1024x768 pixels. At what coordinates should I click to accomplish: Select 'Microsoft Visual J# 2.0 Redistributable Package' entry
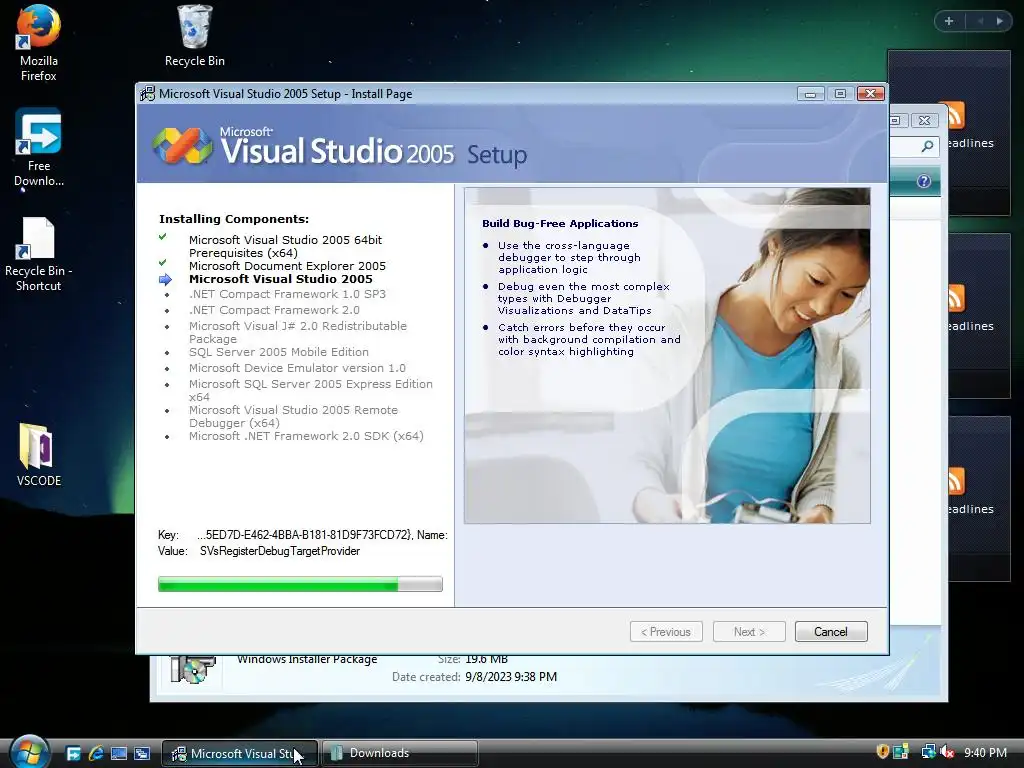click(298, 332)
